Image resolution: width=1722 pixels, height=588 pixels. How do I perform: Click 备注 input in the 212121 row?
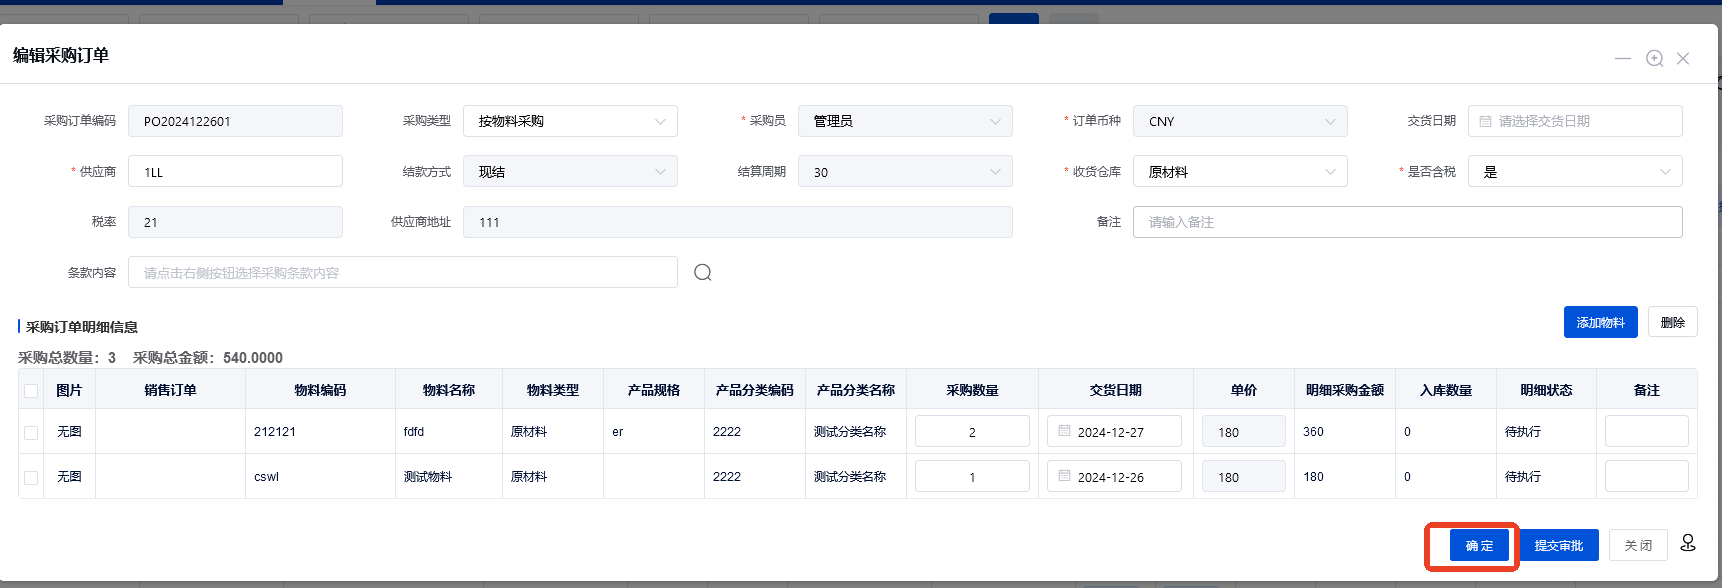[x=1646, y=431]
